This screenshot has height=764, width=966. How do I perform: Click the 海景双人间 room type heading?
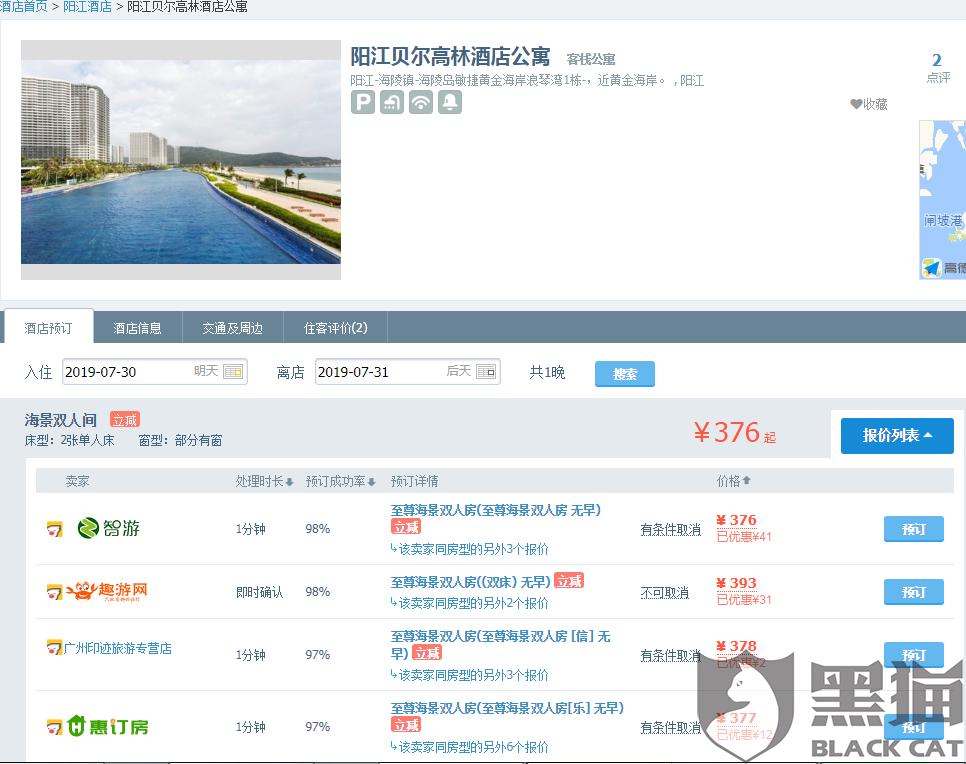pos(61,420)
